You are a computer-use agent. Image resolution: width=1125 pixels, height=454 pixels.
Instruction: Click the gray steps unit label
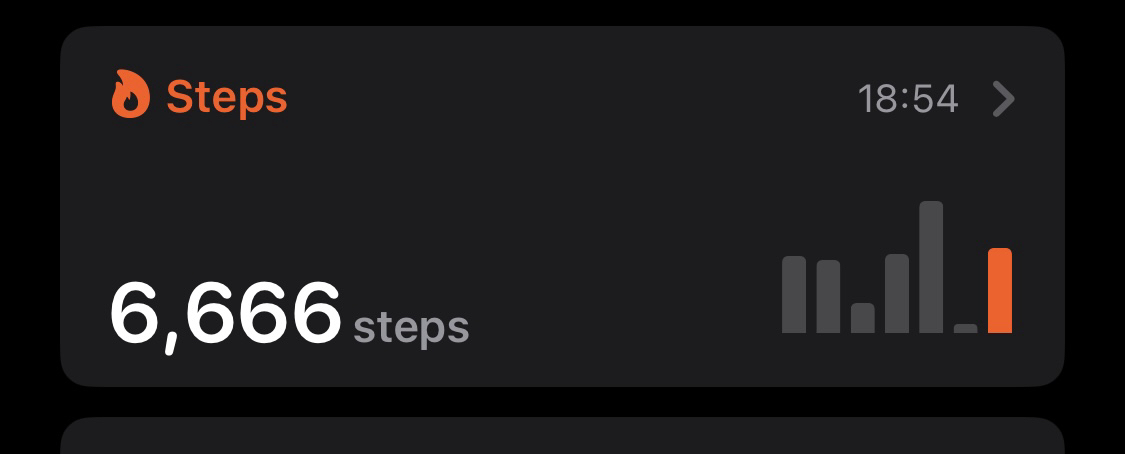pyautogui.click(x=411, y=328)
